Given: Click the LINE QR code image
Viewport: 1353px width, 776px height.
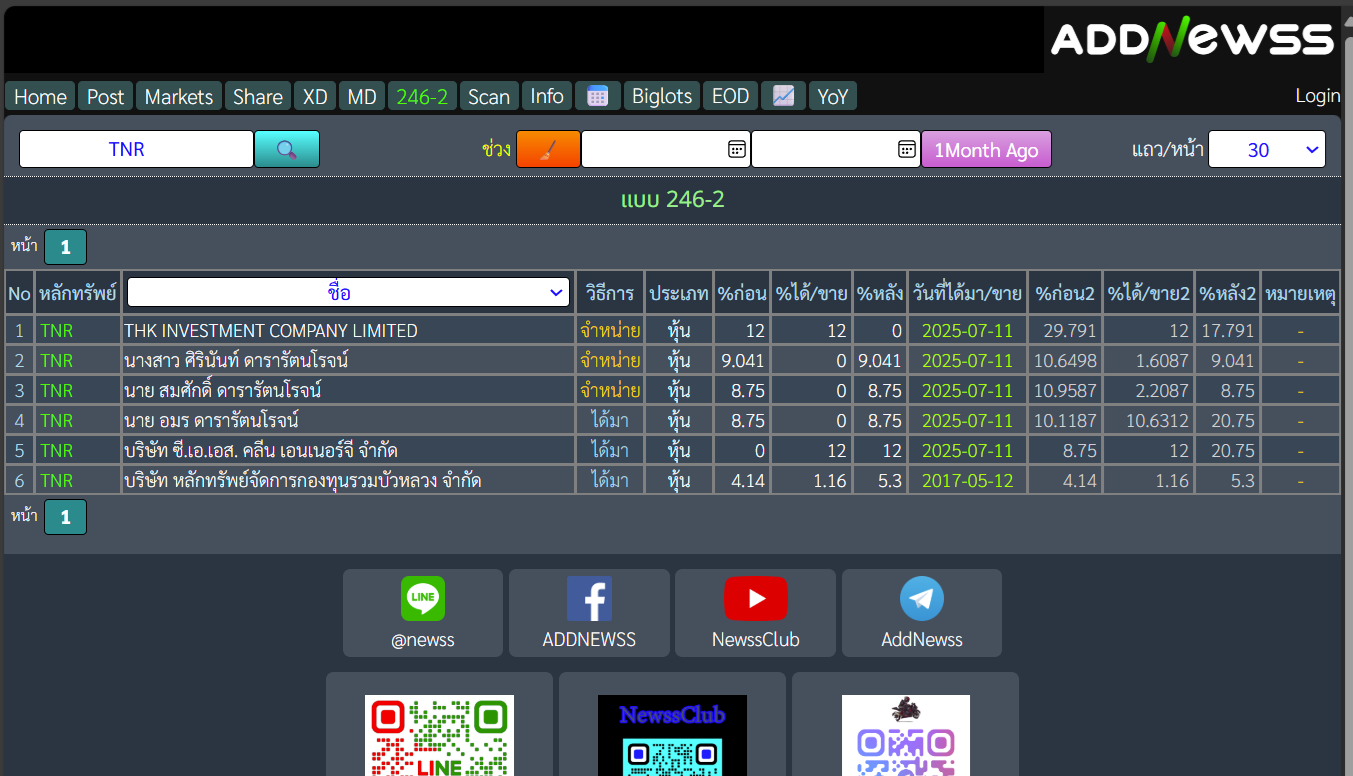Looking at the screenshot, I should (439, 735).
